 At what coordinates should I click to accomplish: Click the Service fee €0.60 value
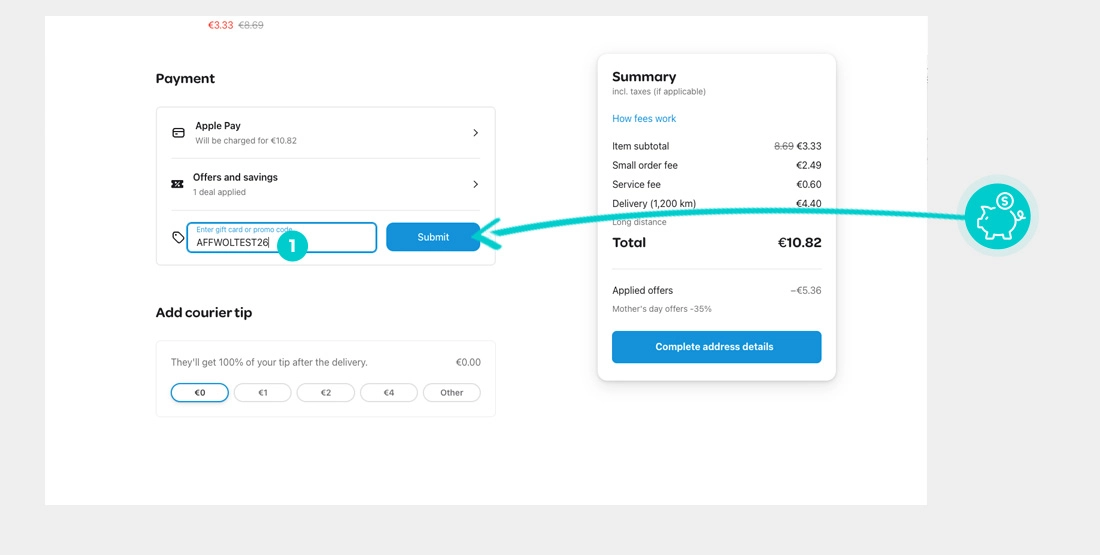808,185
